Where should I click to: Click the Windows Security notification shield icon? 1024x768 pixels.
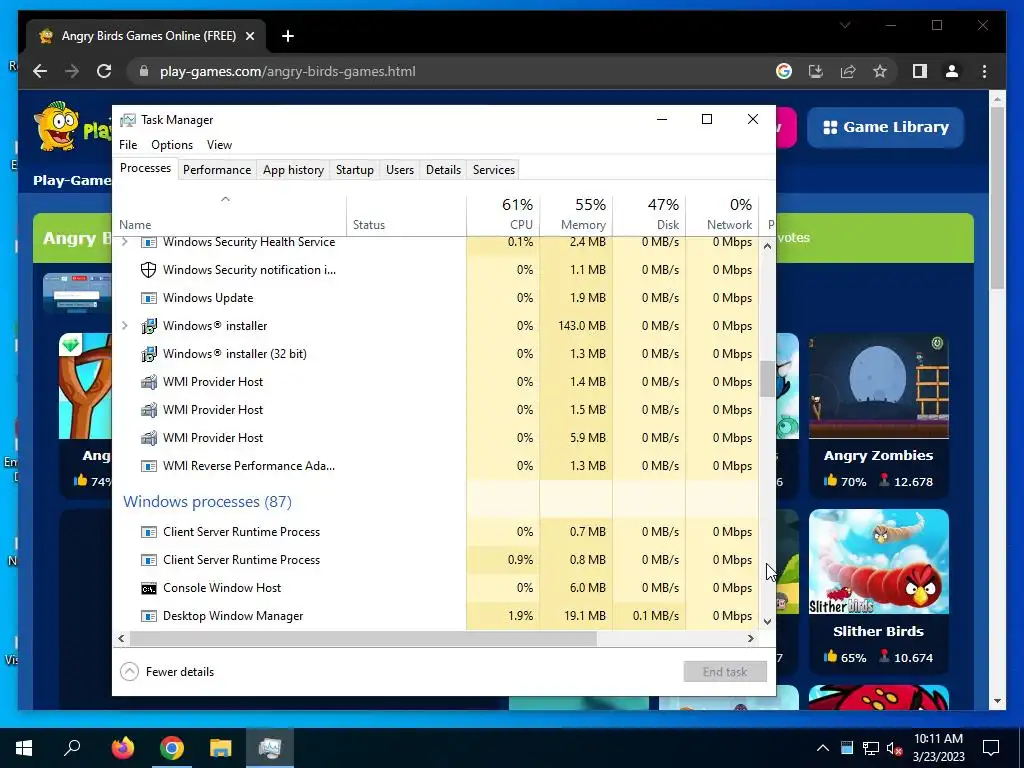(149, 270)
